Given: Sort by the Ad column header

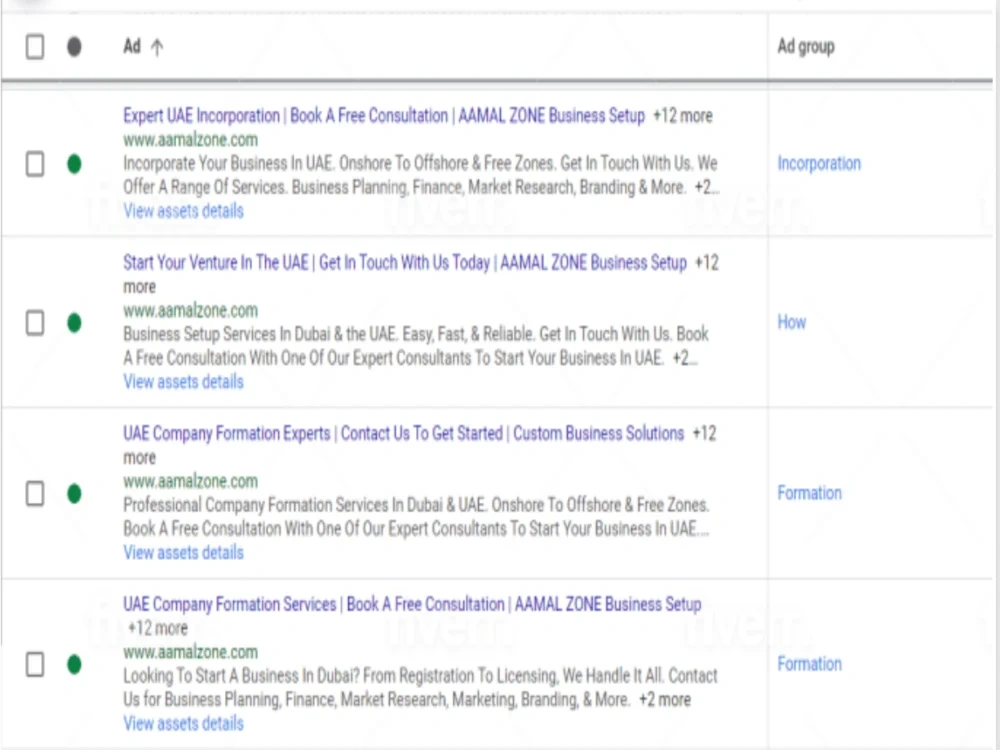Looking at the screenshot, I should pyautogui.click(x=132, y=46).
